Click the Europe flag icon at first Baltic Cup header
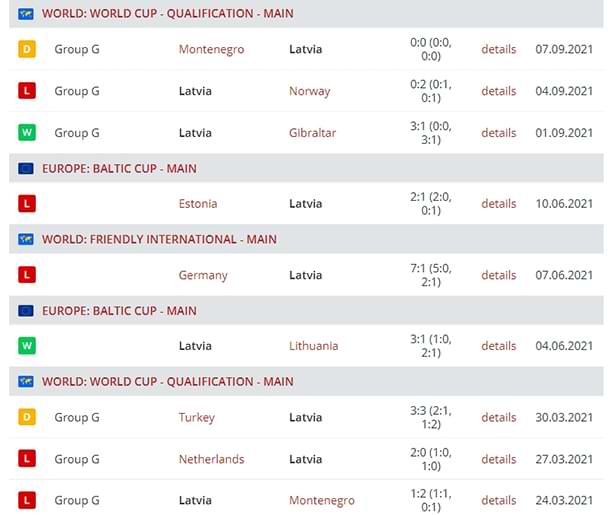 pos(26,169)
